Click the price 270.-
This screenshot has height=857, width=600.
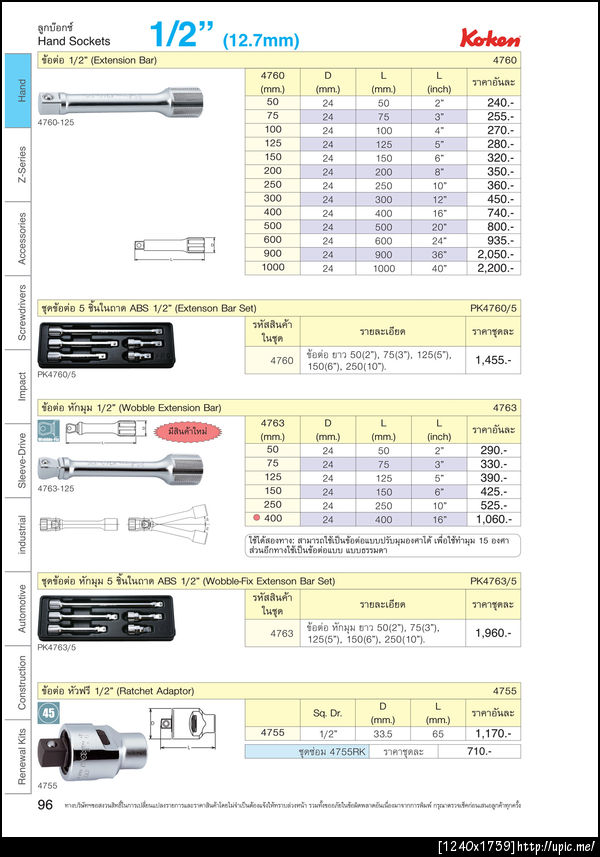coord(500,130)
